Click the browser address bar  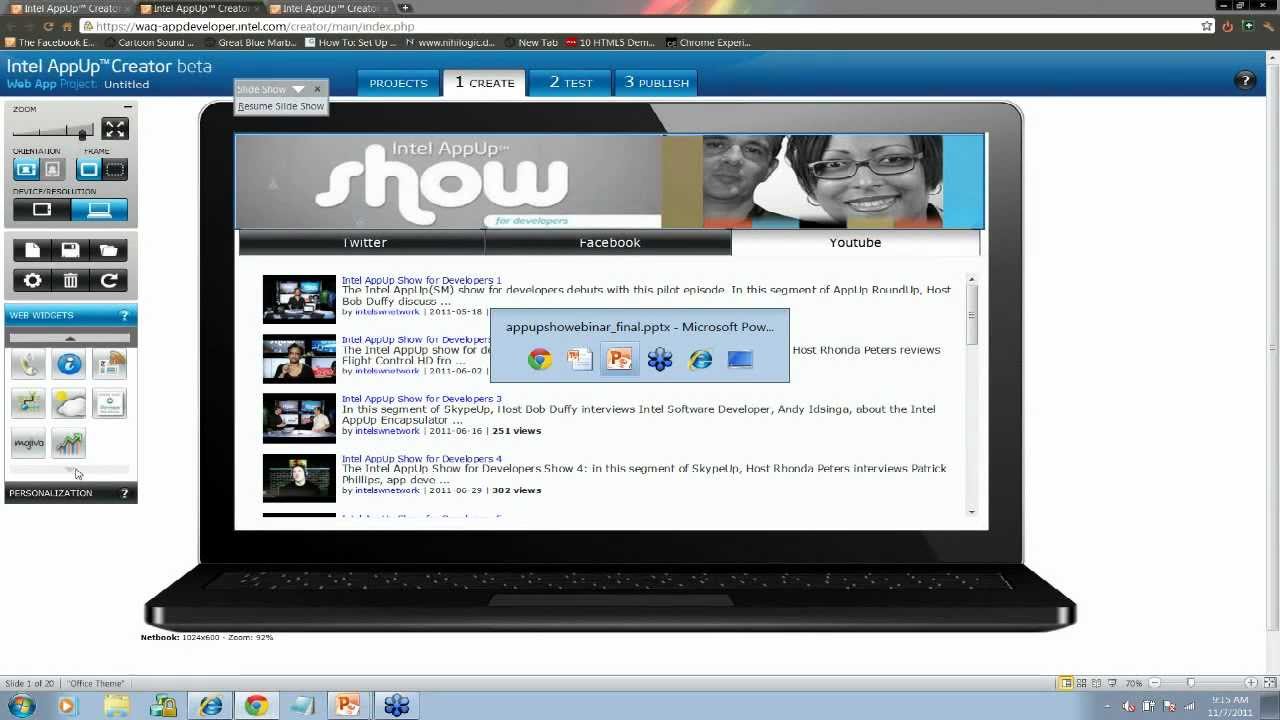(640, 26)
